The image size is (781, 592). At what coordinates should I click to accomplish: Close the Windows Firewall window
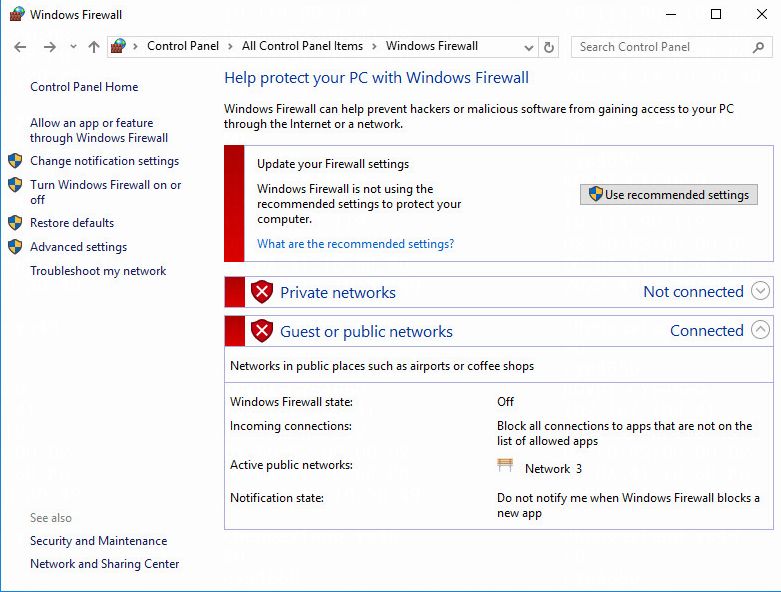click(x=762, y=14)
